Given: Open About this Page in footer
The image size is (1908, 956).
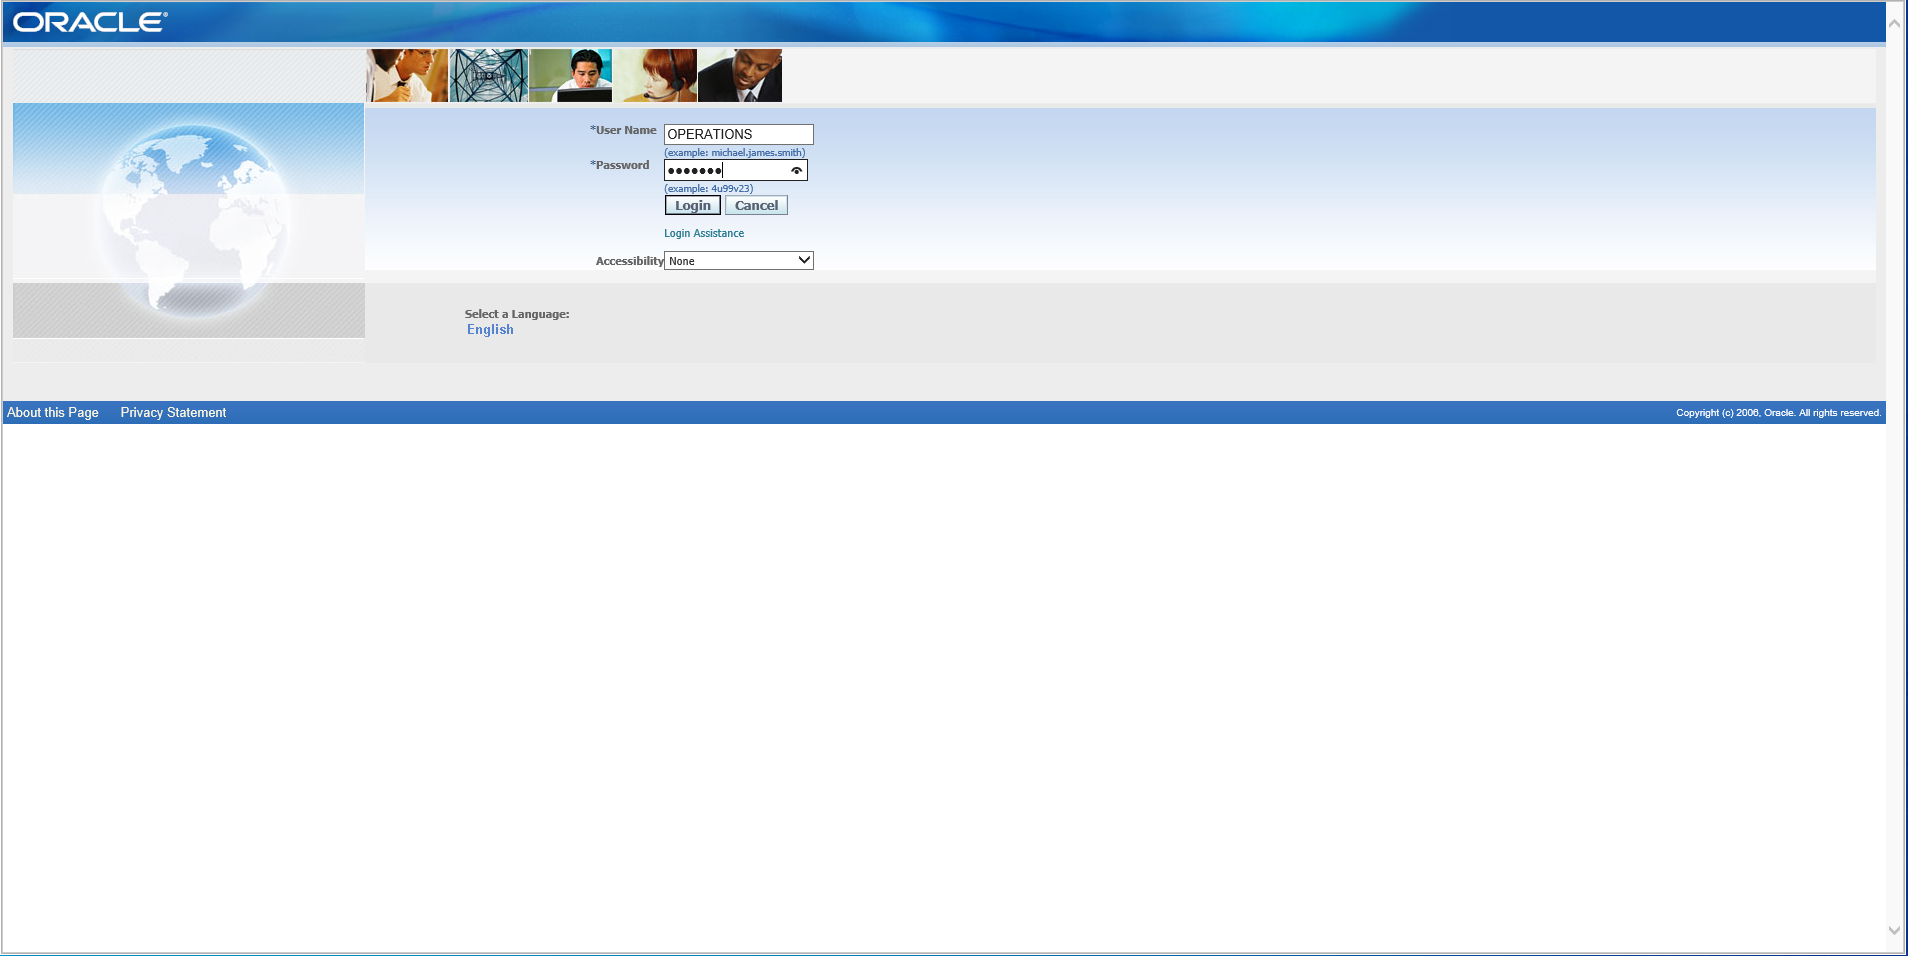Looking at the screenshot, I should tap(53, 413).
